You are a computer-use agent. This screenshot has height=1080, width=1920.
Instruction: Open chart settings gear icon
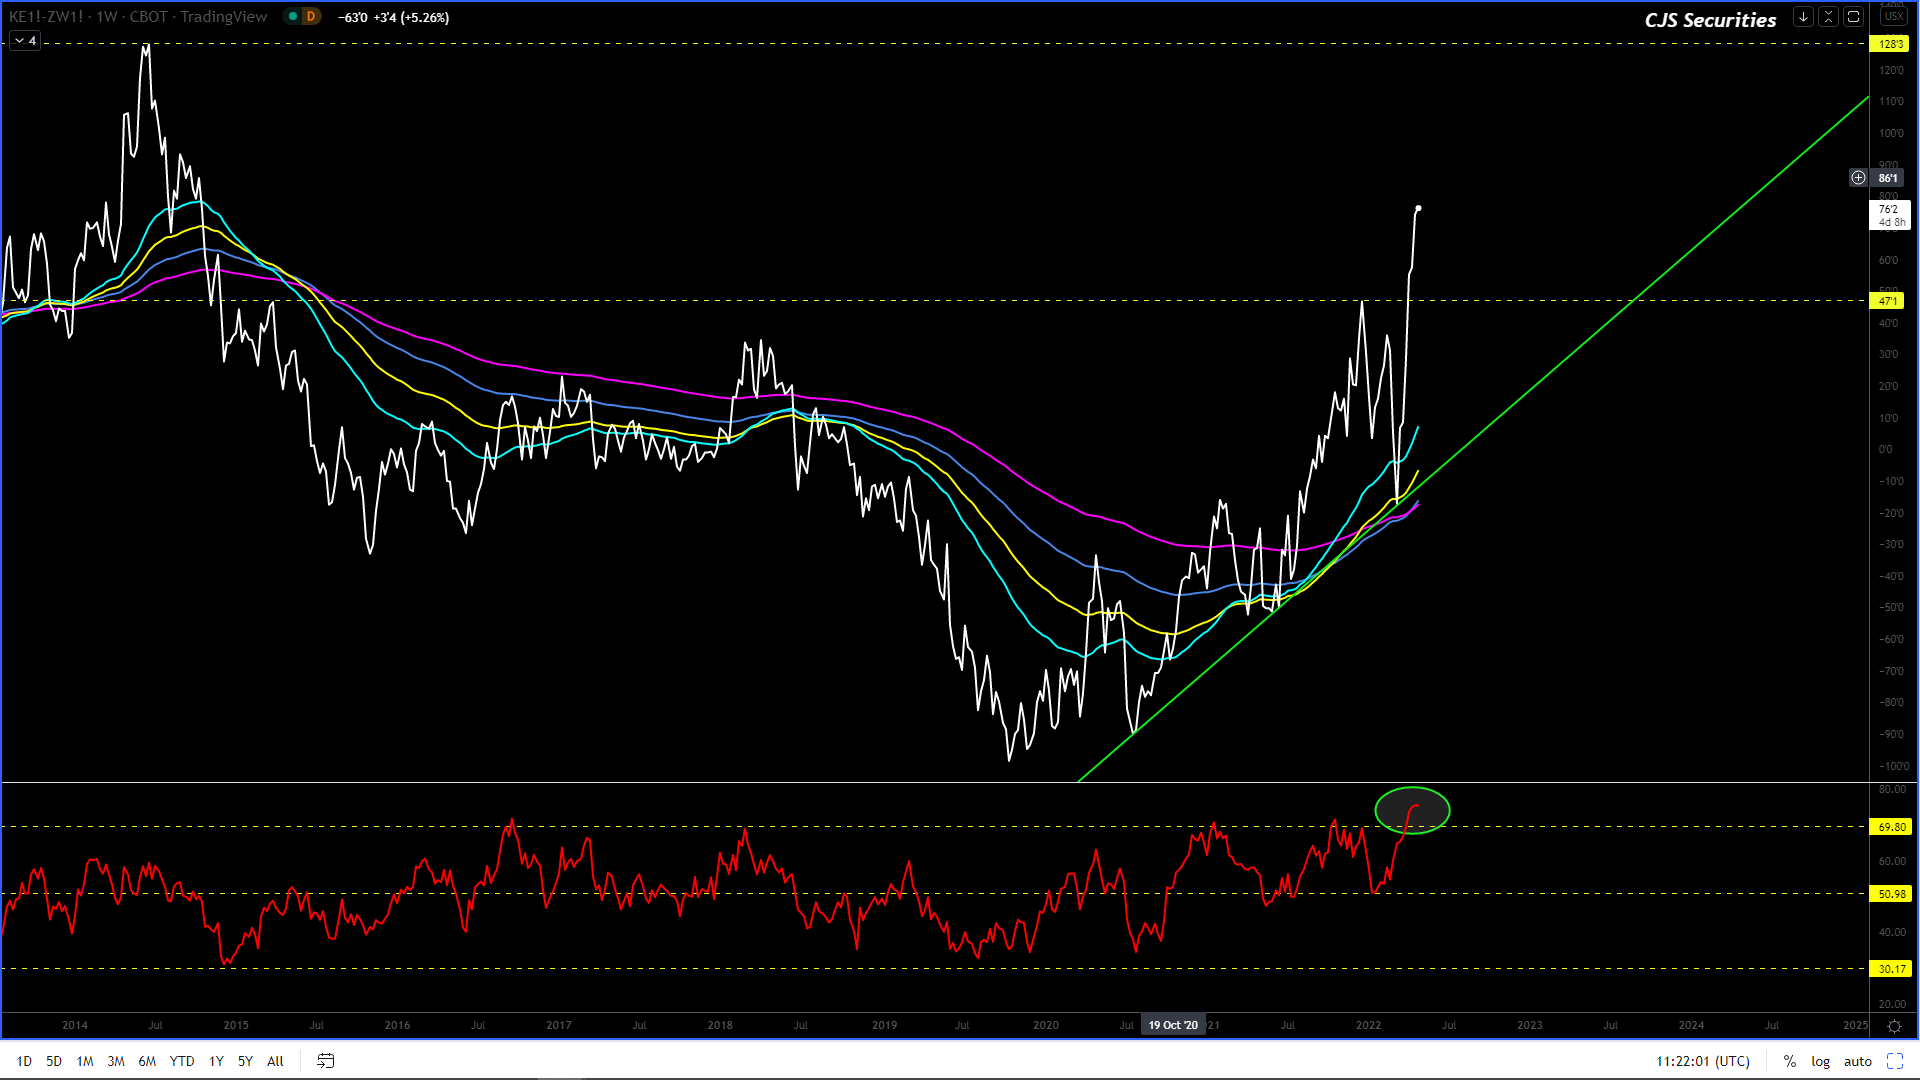click(x=1894, y=1026)
